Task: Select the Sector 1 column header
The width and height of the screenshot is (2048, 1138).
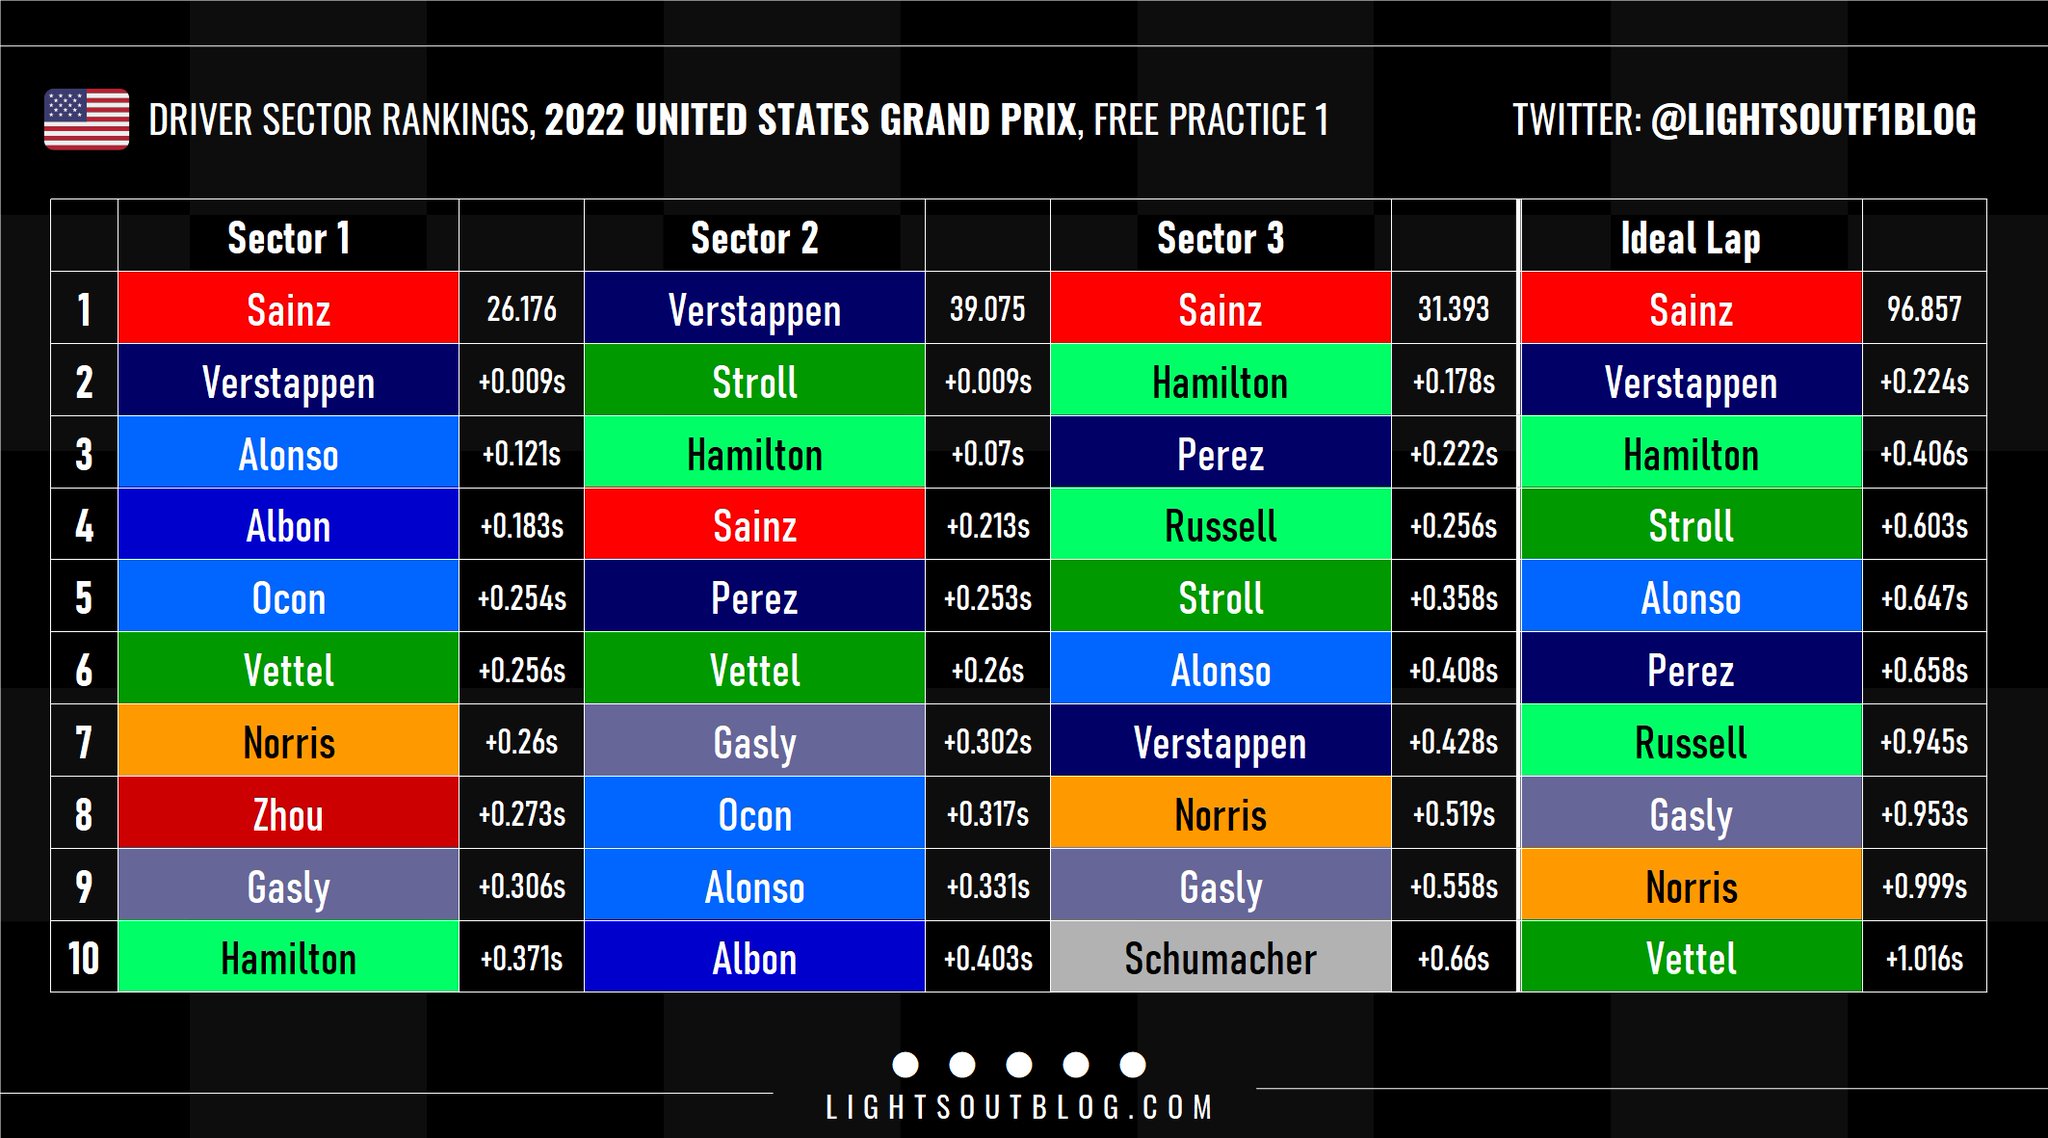Action: point(288,238)
